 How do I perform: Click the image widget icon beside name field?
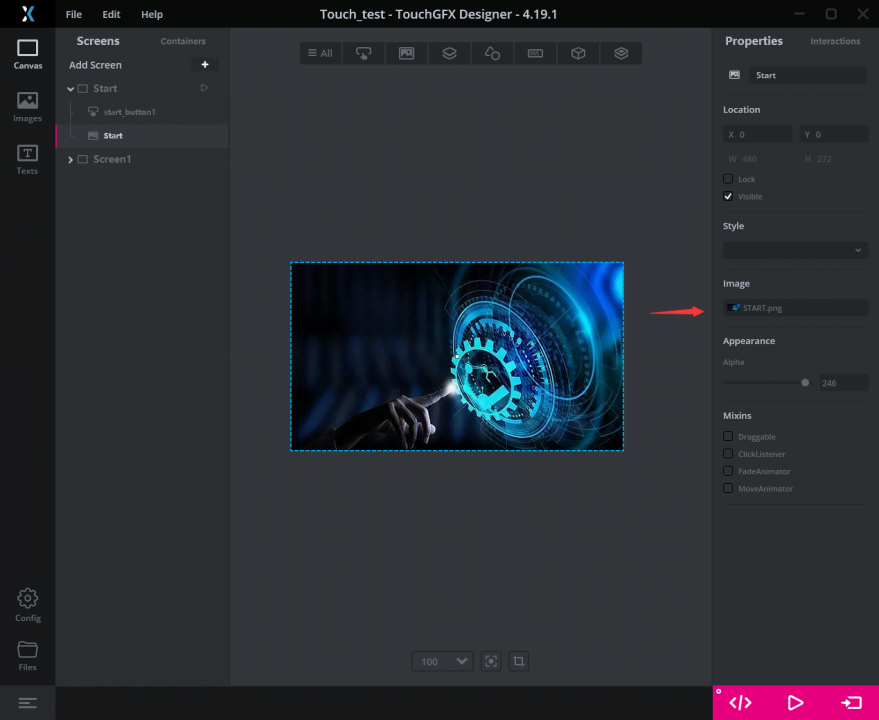(x=734, y=75)
